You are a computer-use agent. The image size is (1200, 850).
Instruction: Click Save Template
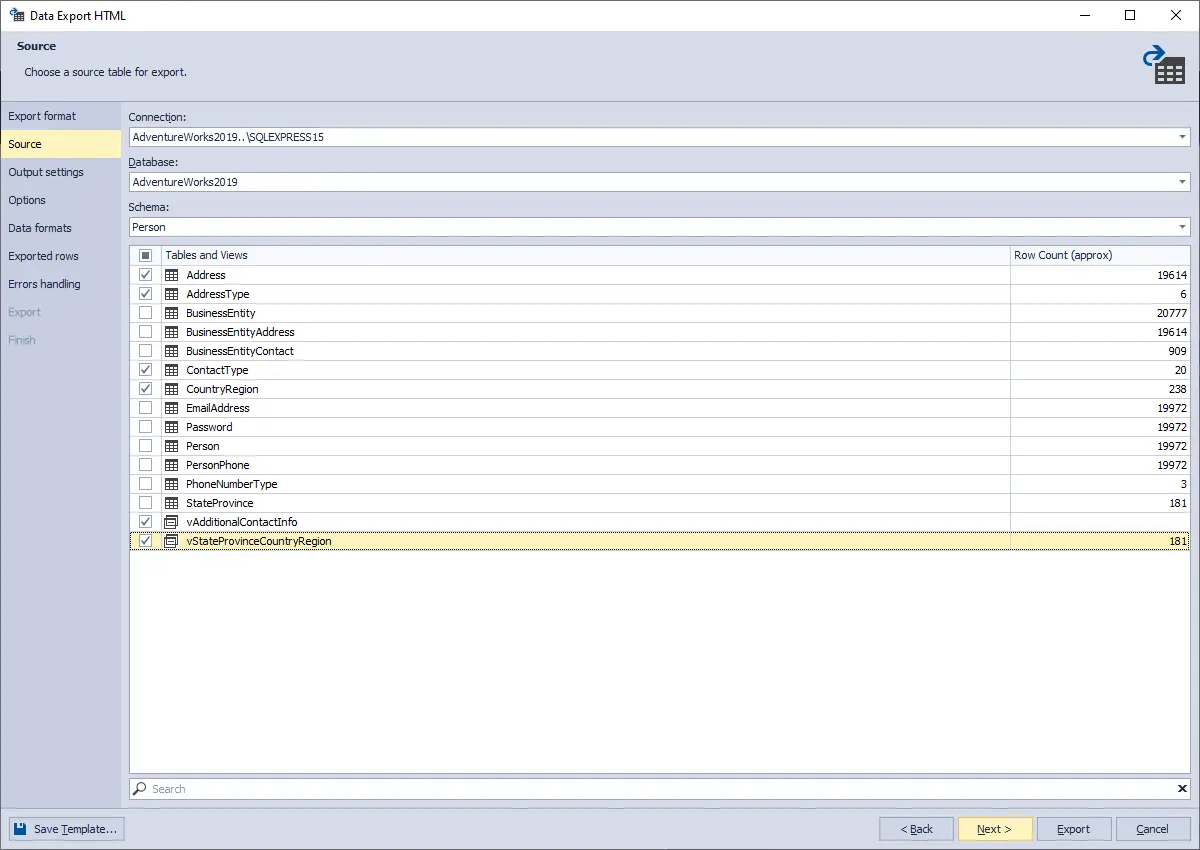pos(66,828)
